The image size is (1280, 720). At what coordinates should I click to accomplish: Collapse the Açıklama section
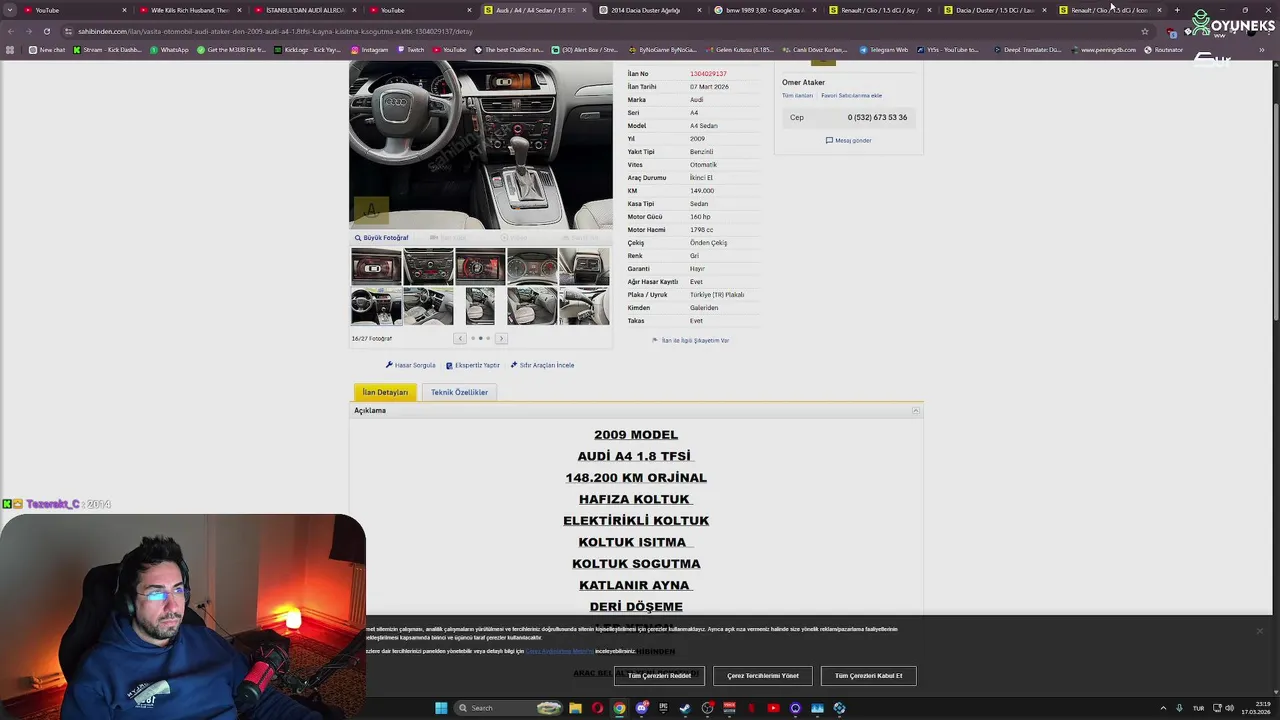pyautogui.click(x=915, y=411)
